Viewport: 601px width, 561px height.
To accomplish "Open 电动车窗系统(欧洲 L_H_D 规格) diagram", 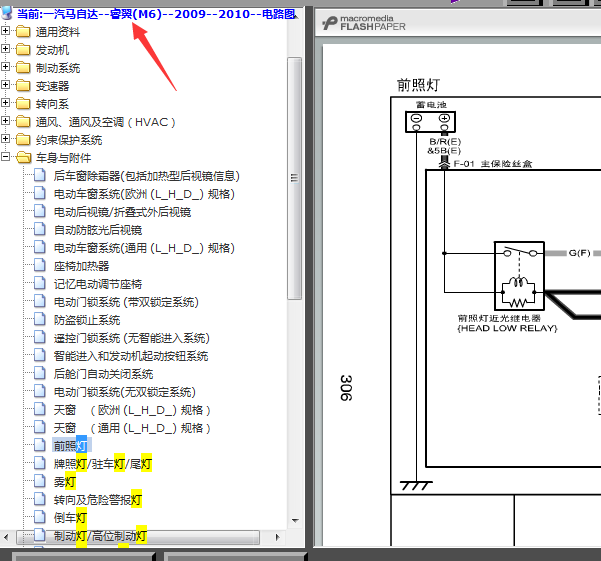I will 144,194.
